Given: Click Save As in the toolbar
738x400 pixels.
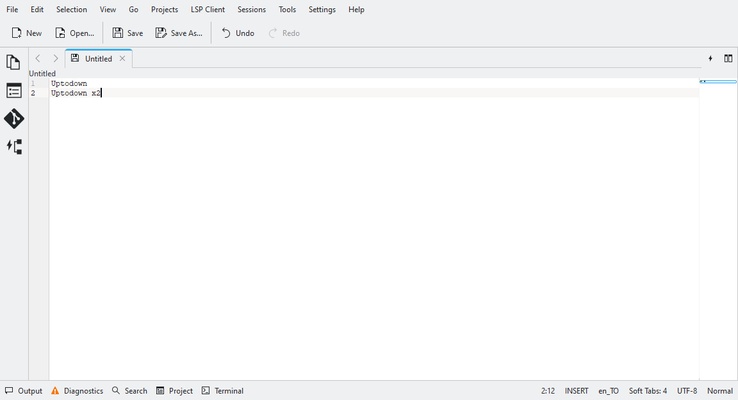Looking at the screenshot, I should (179, 33).
